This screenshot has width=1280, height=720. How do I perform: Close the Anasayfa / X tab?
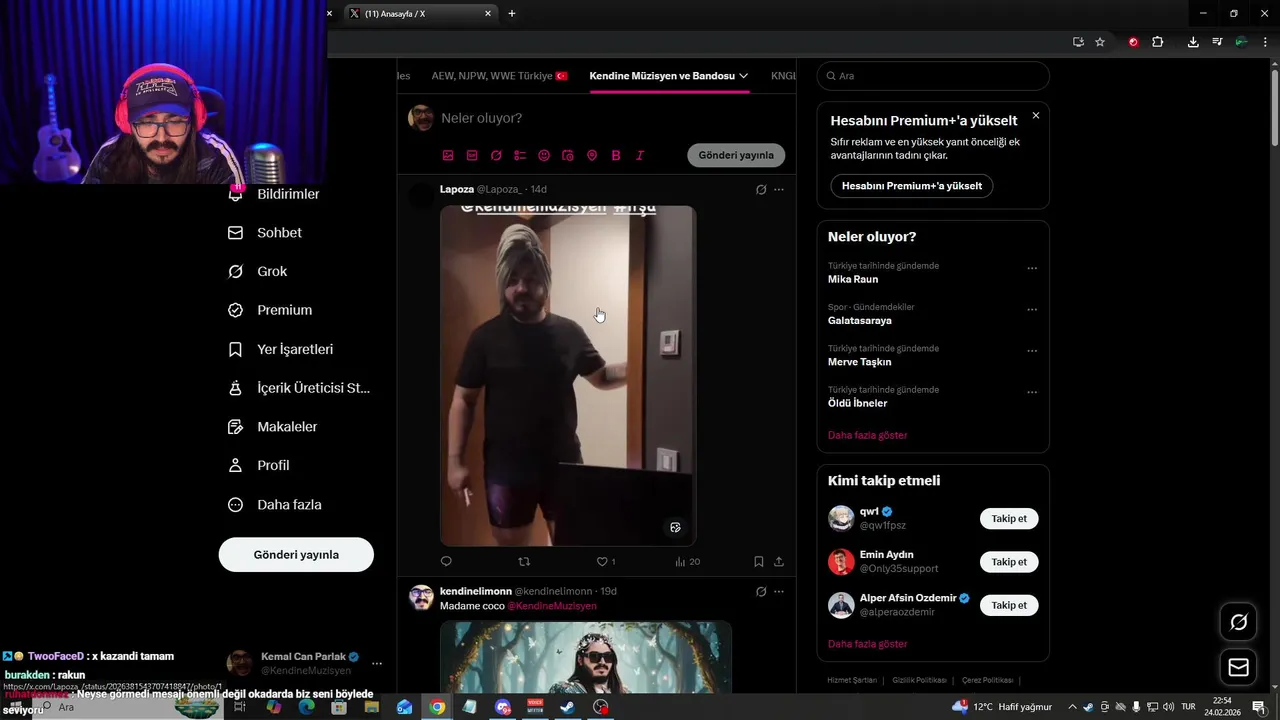(x=488, y=13)
